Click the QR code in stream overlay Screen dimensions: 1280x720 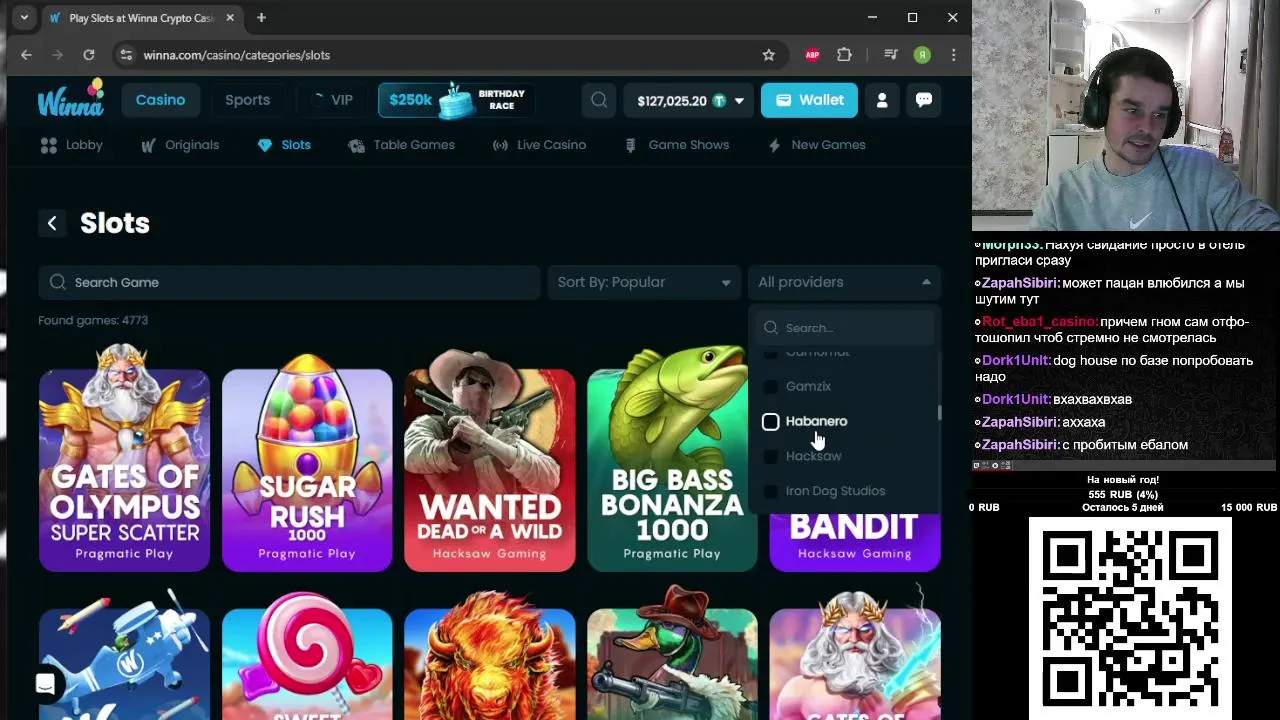(x=1130, y=618)
